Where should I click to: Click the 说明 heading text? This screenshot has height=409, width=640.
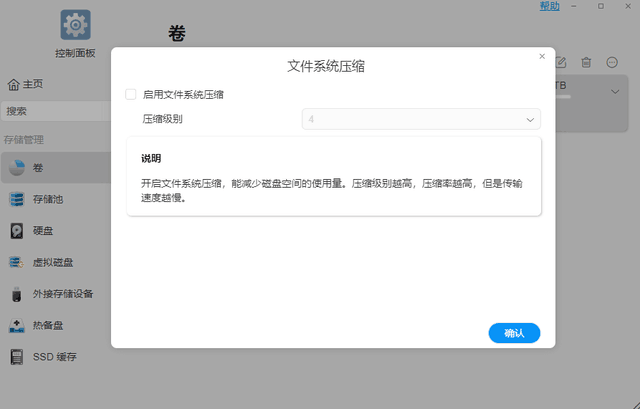tap(151, 158)
